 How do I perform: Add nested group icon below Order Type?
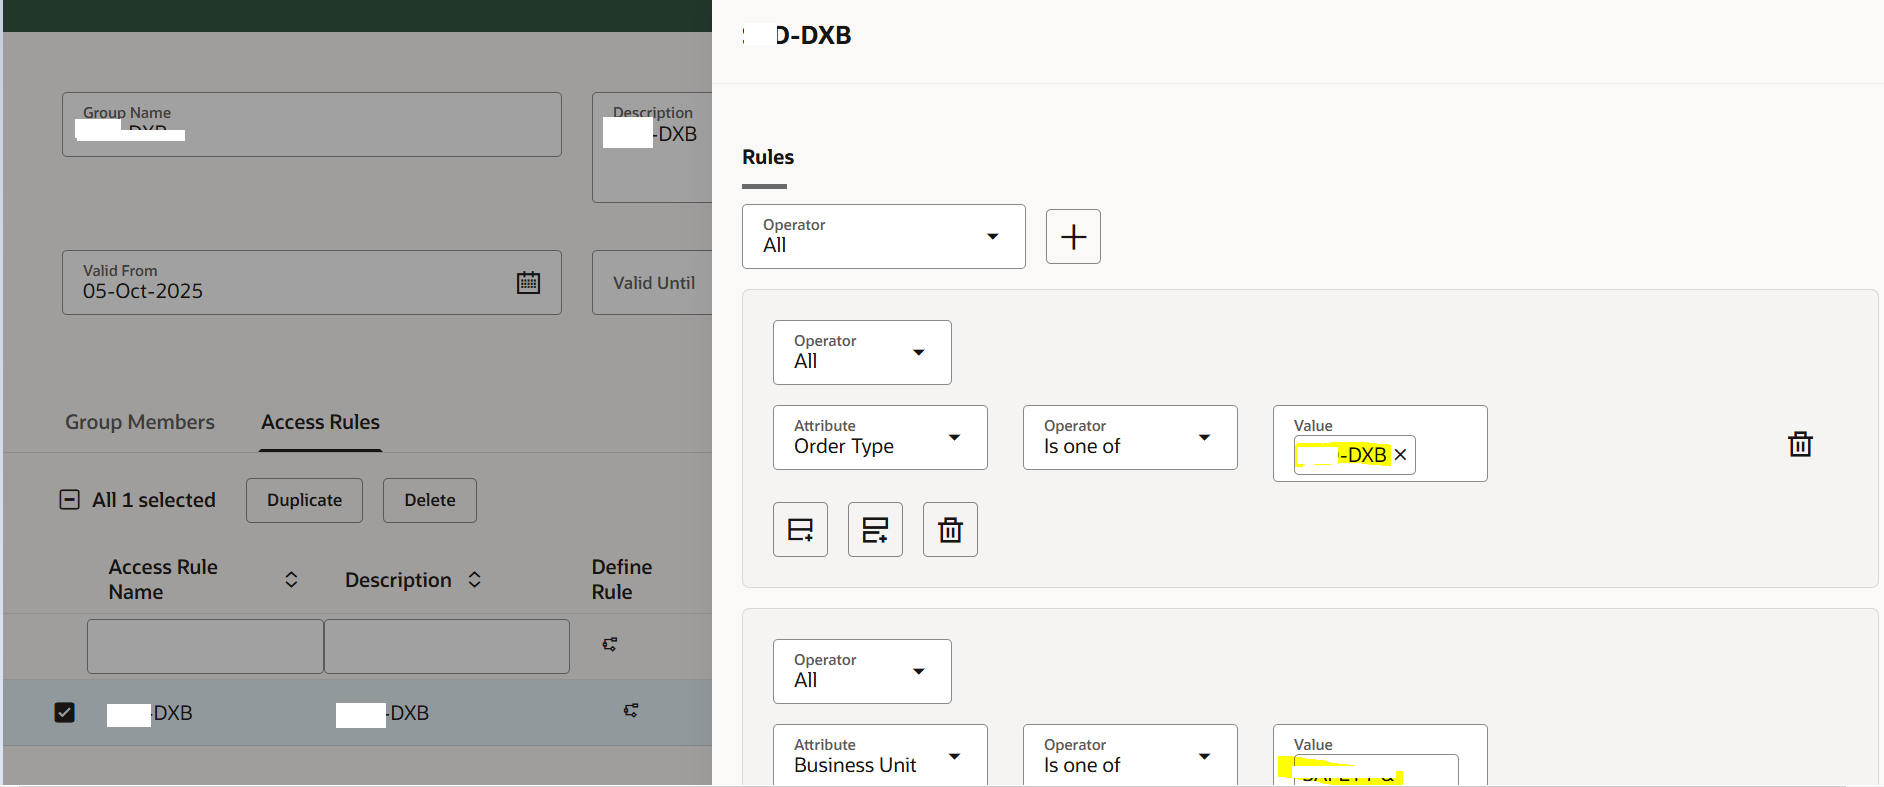(875, 529)
